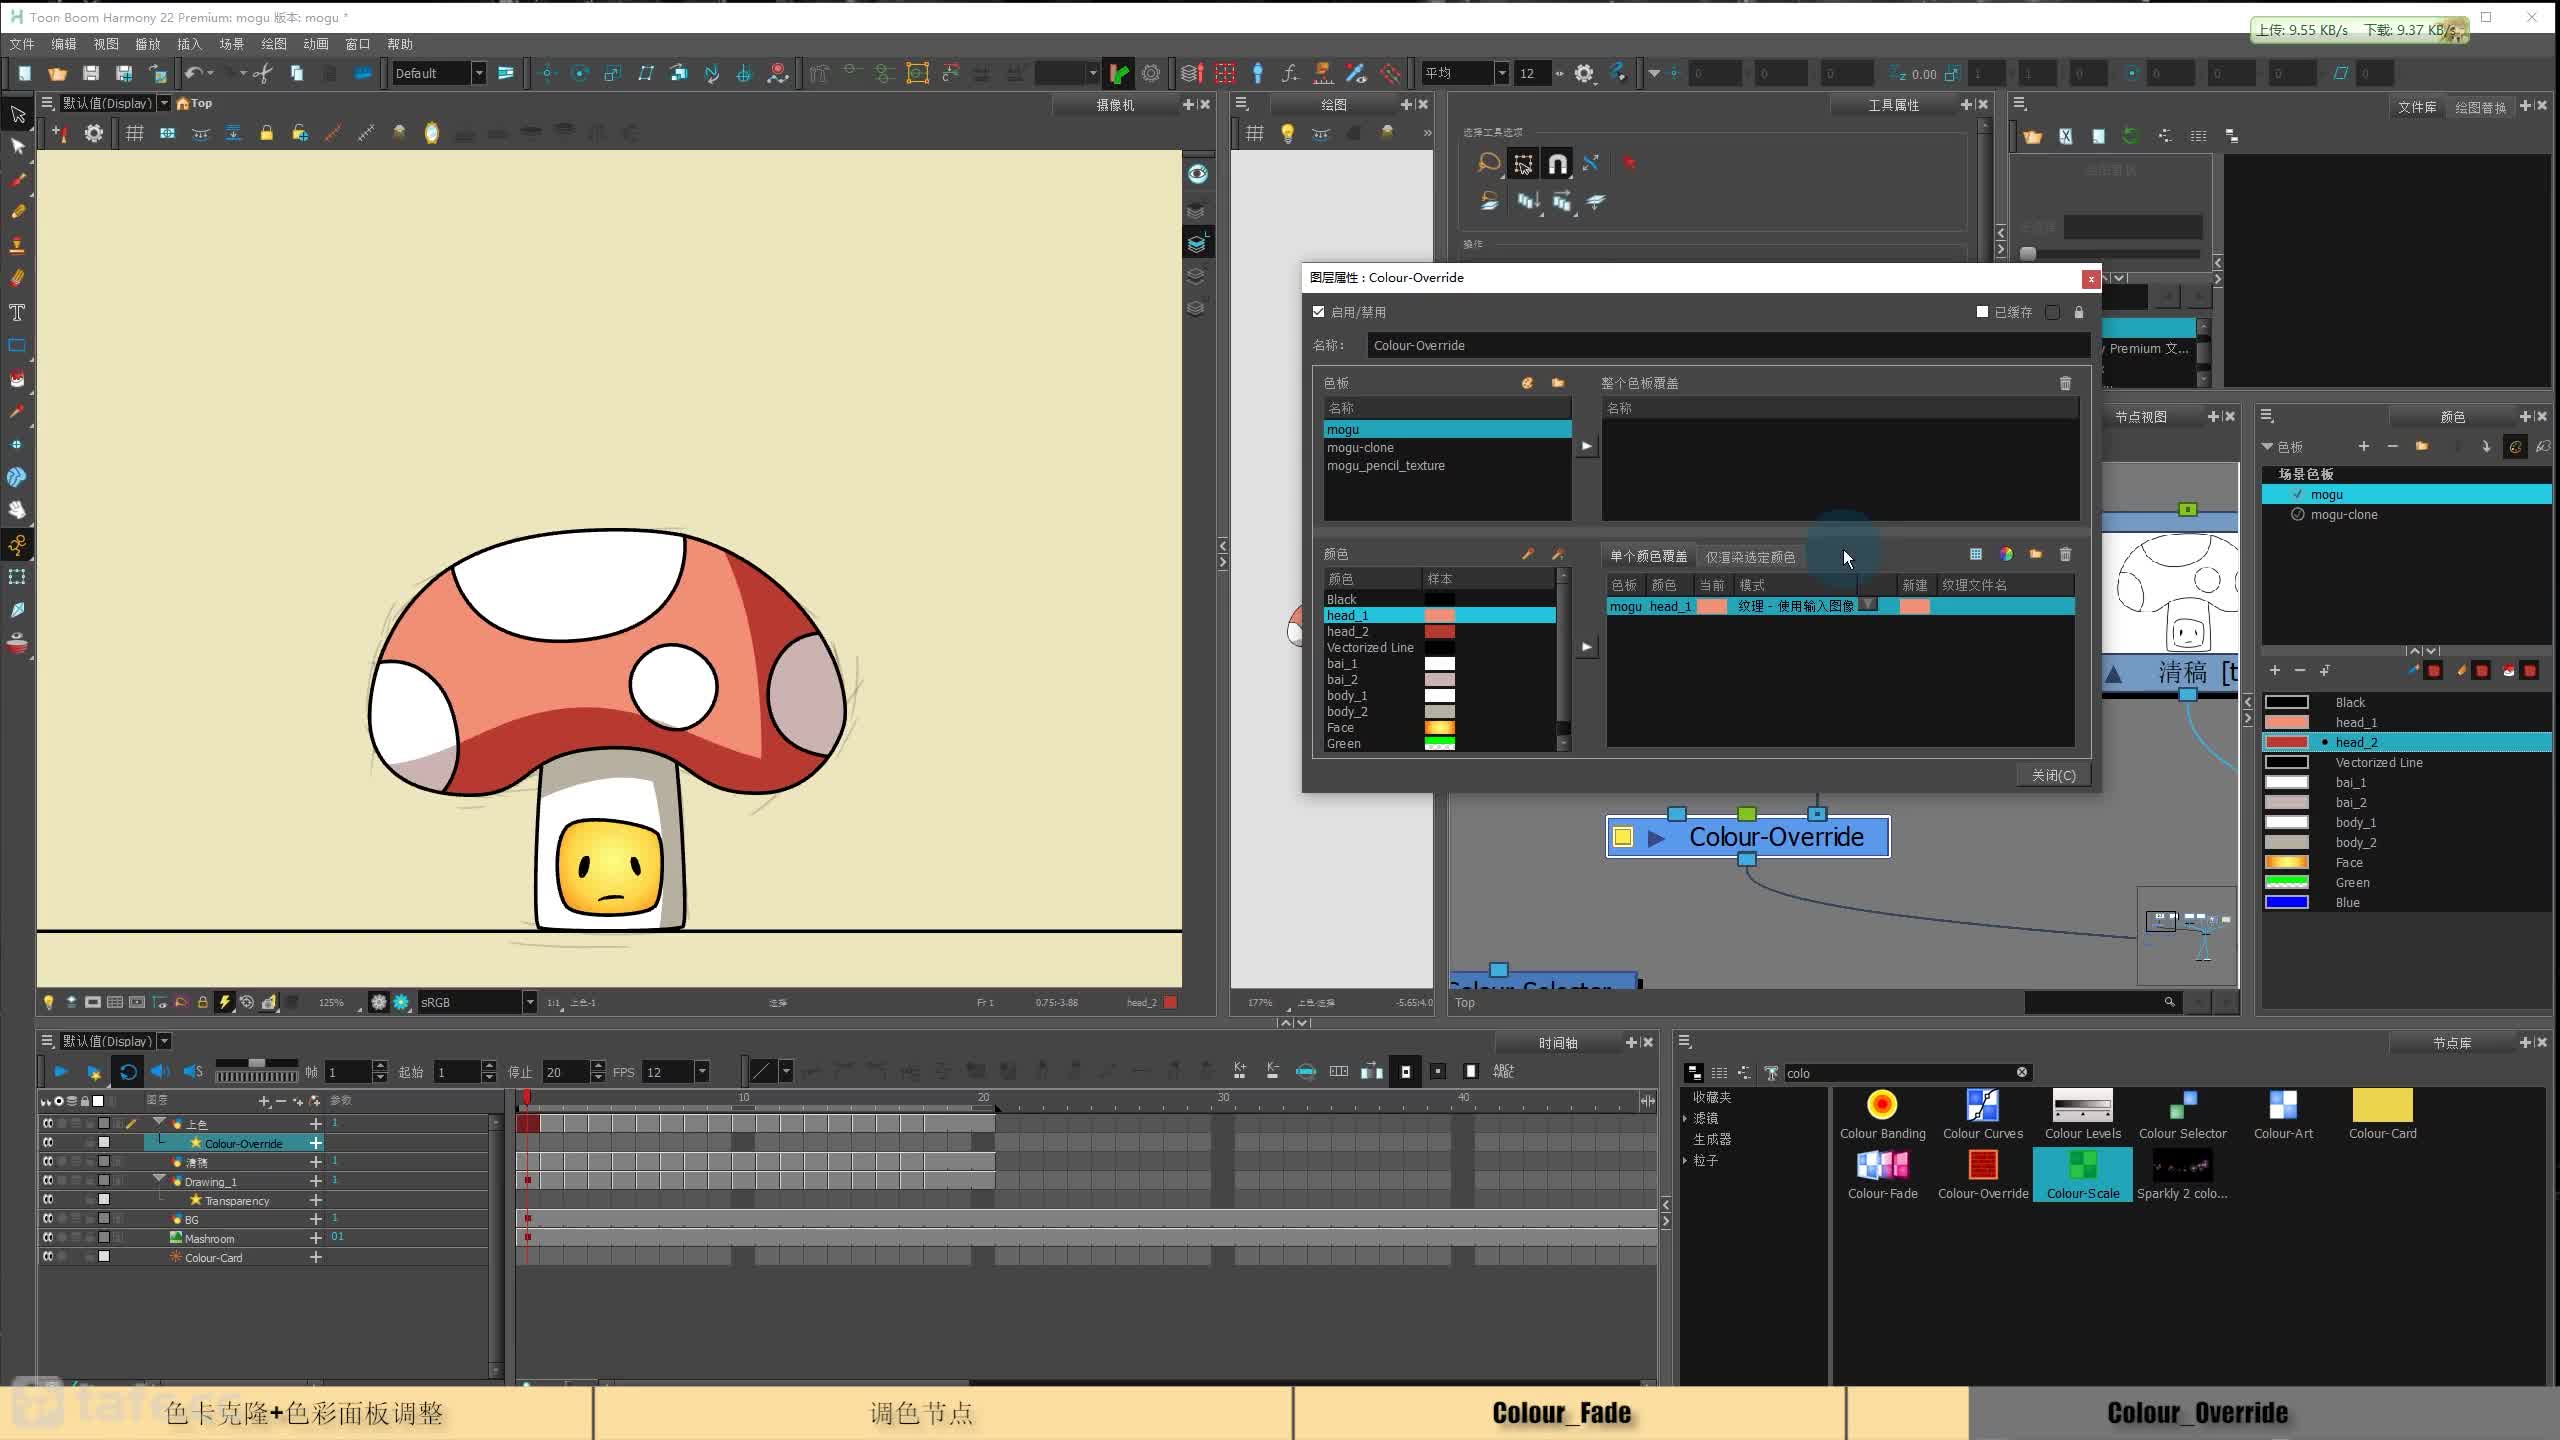Select the Colour-Fade node in the library
Viewport: 2560px width, 1440px height.
1882,1174
